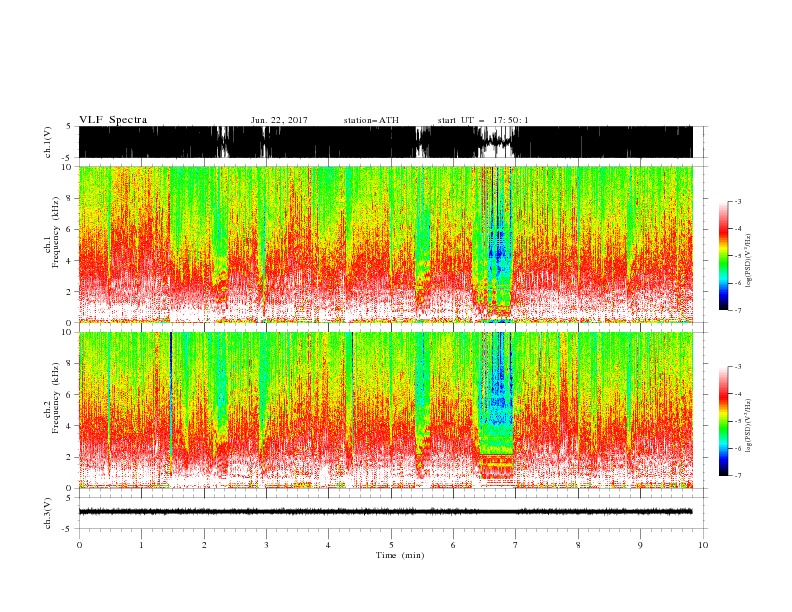Click time axis tick label "5" below ch.3 panel
The width and height of the screenshot is (792, 612).
(x=391, y=545)
